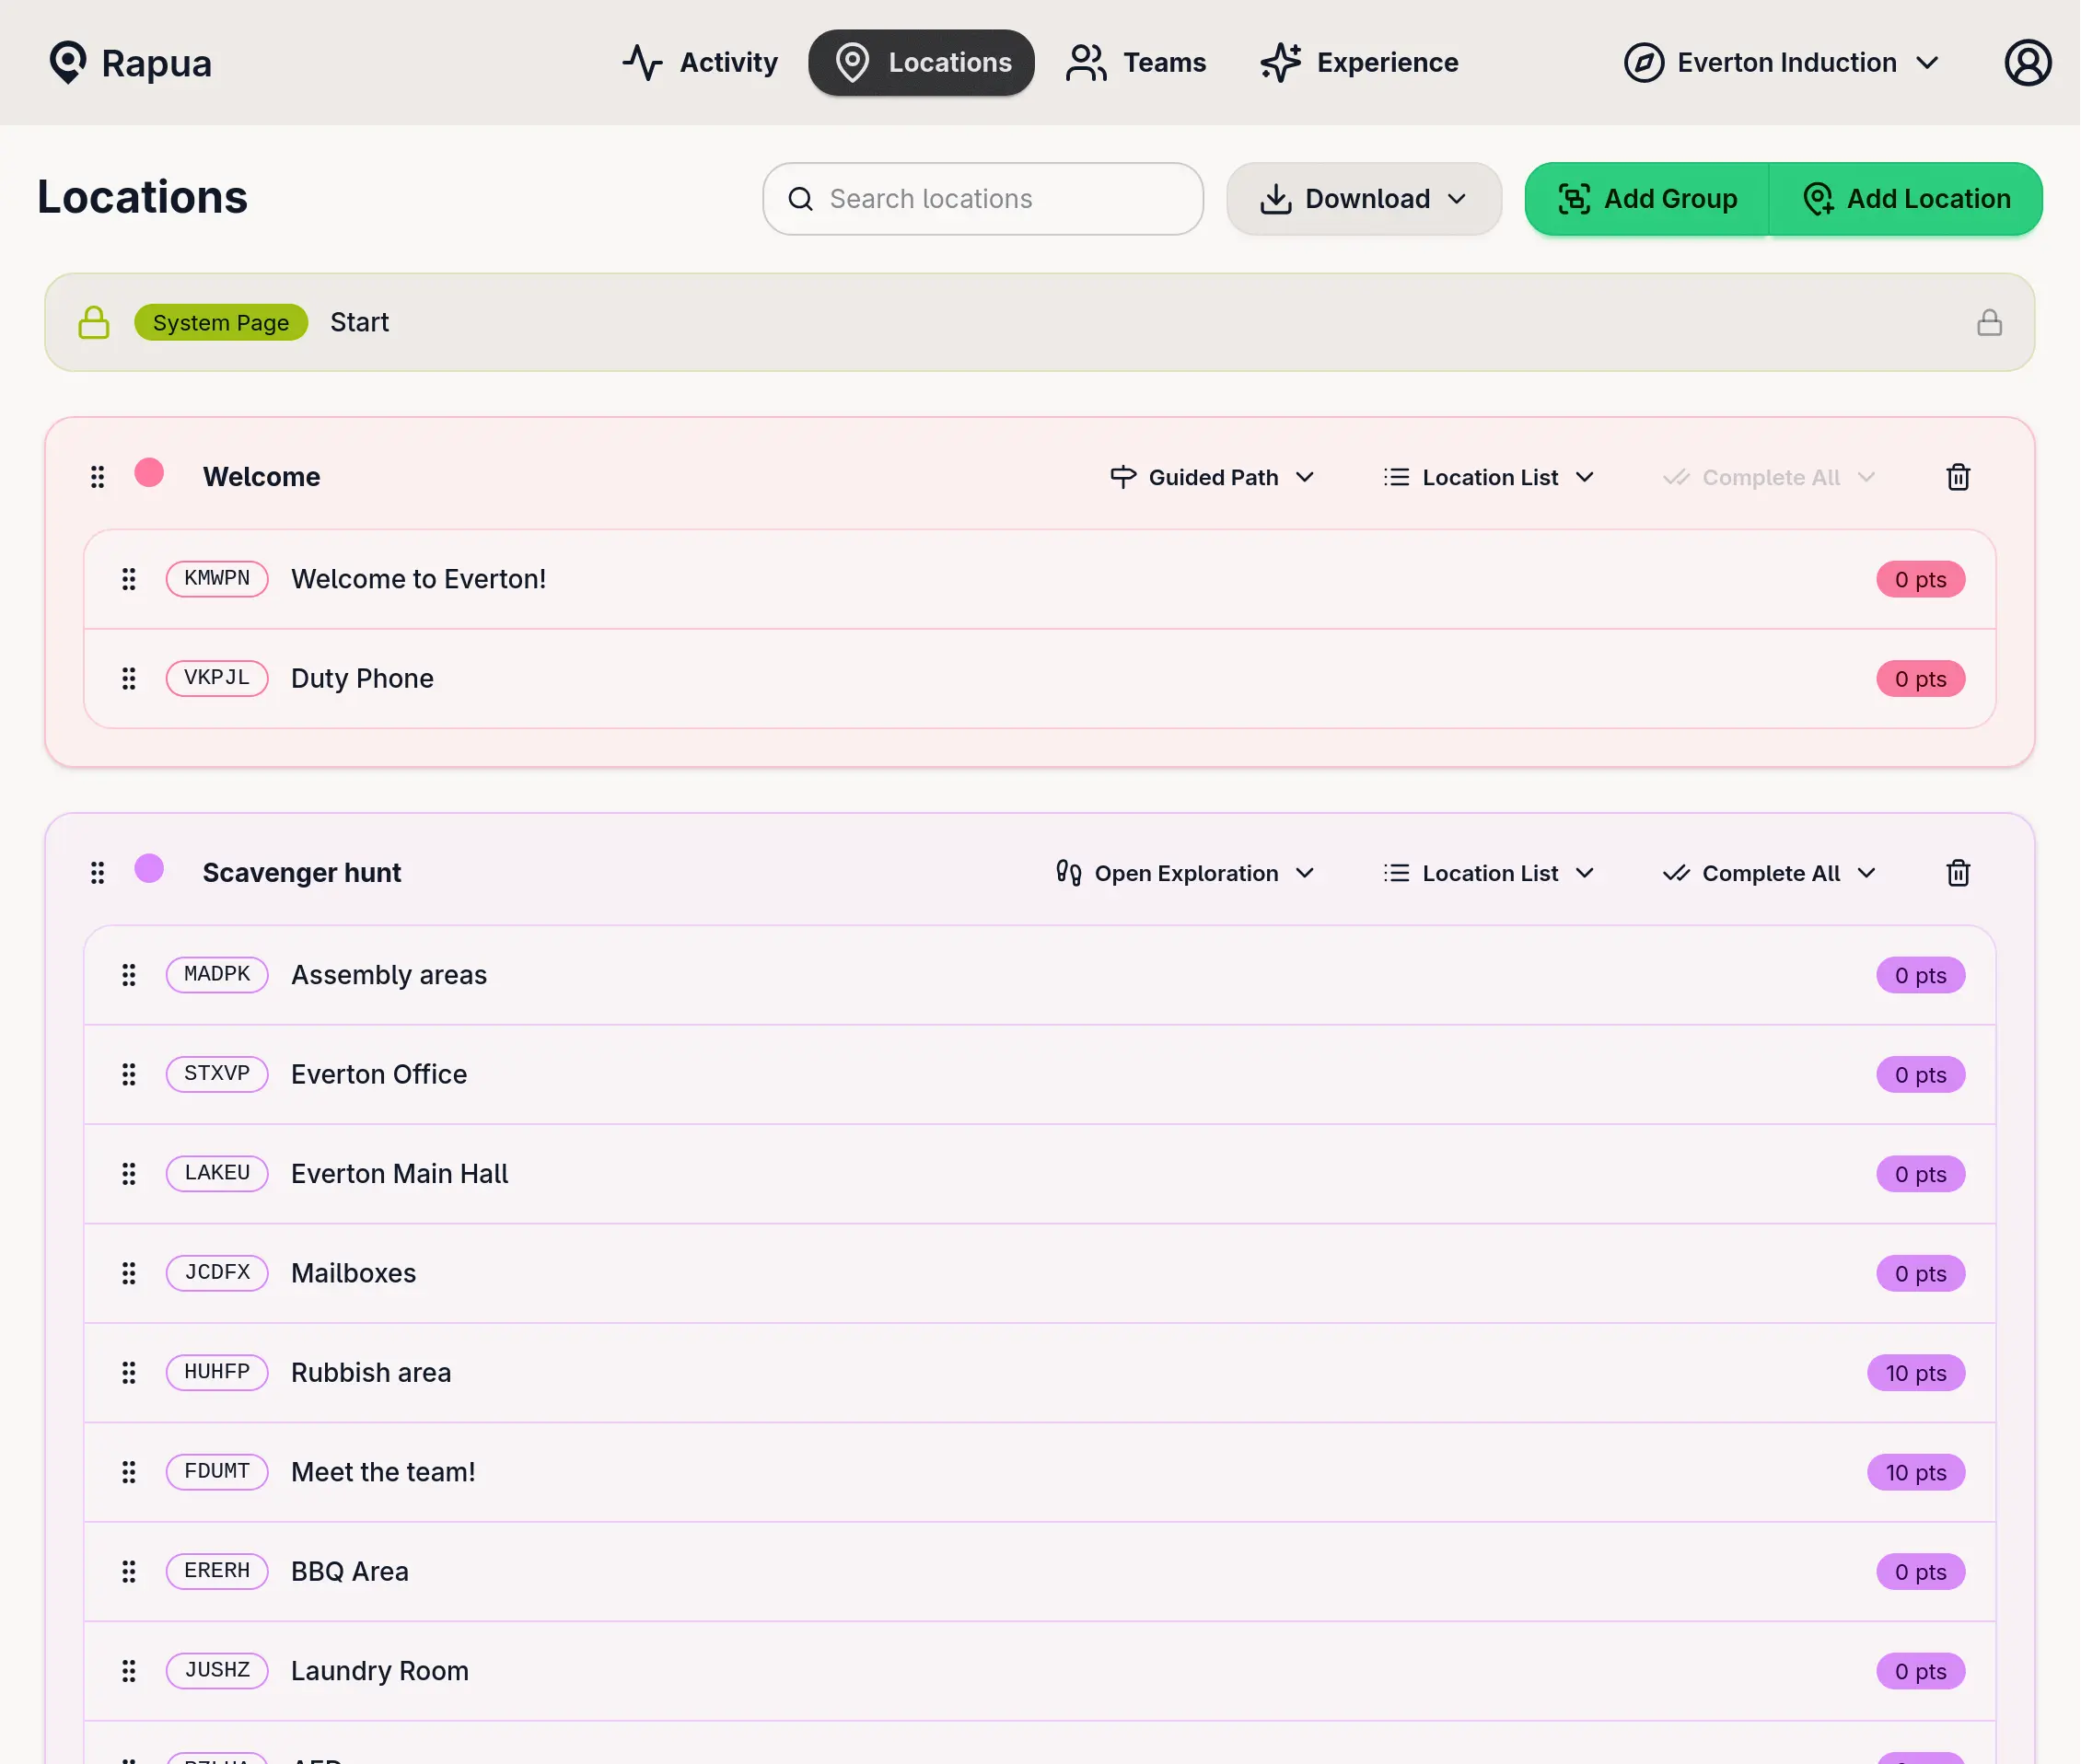Expand the Download dropdown
2081x1764 pixels.
coord(1363,199)
